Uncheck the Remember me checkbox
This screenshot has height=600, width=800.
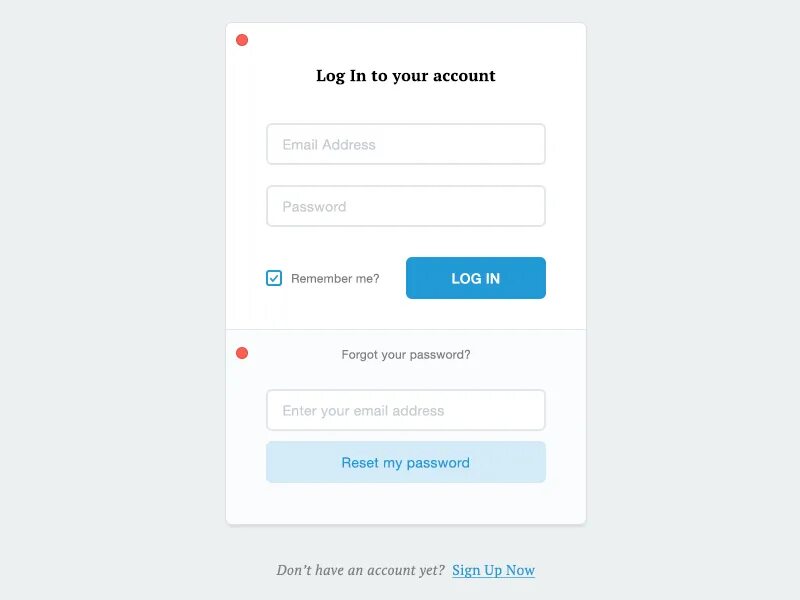[274, 278]
